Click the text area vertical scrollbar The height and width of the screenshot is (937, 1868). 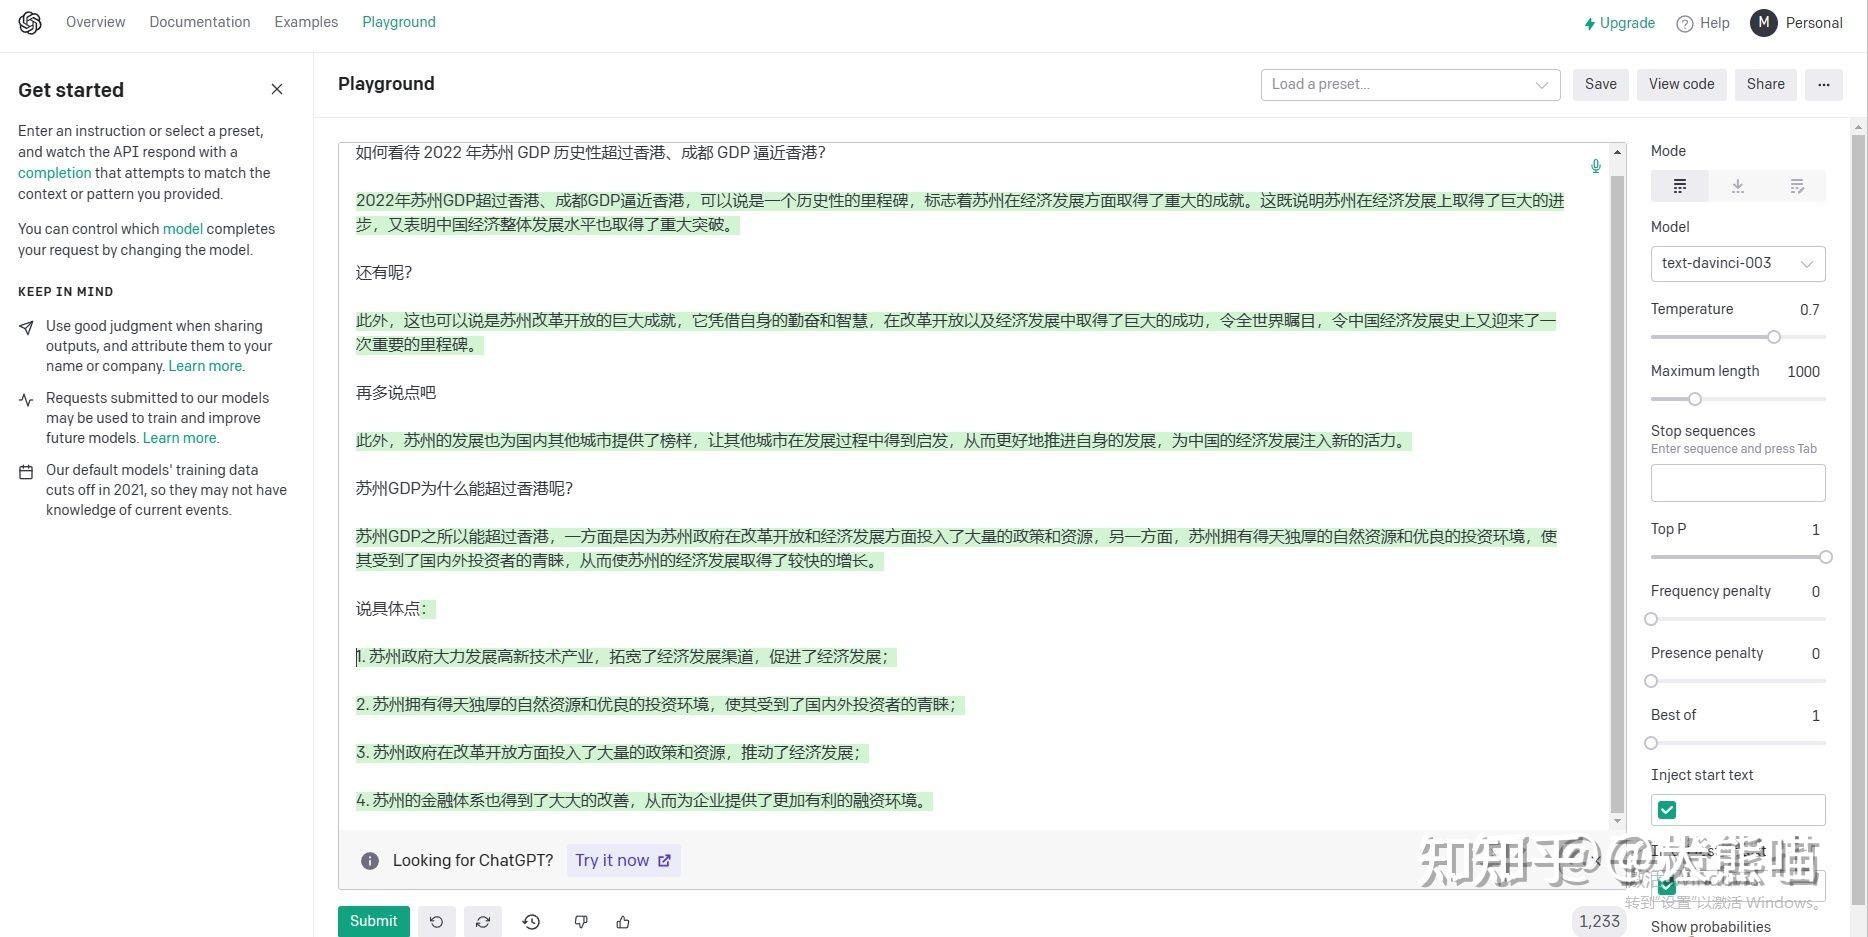(1618, 495)
